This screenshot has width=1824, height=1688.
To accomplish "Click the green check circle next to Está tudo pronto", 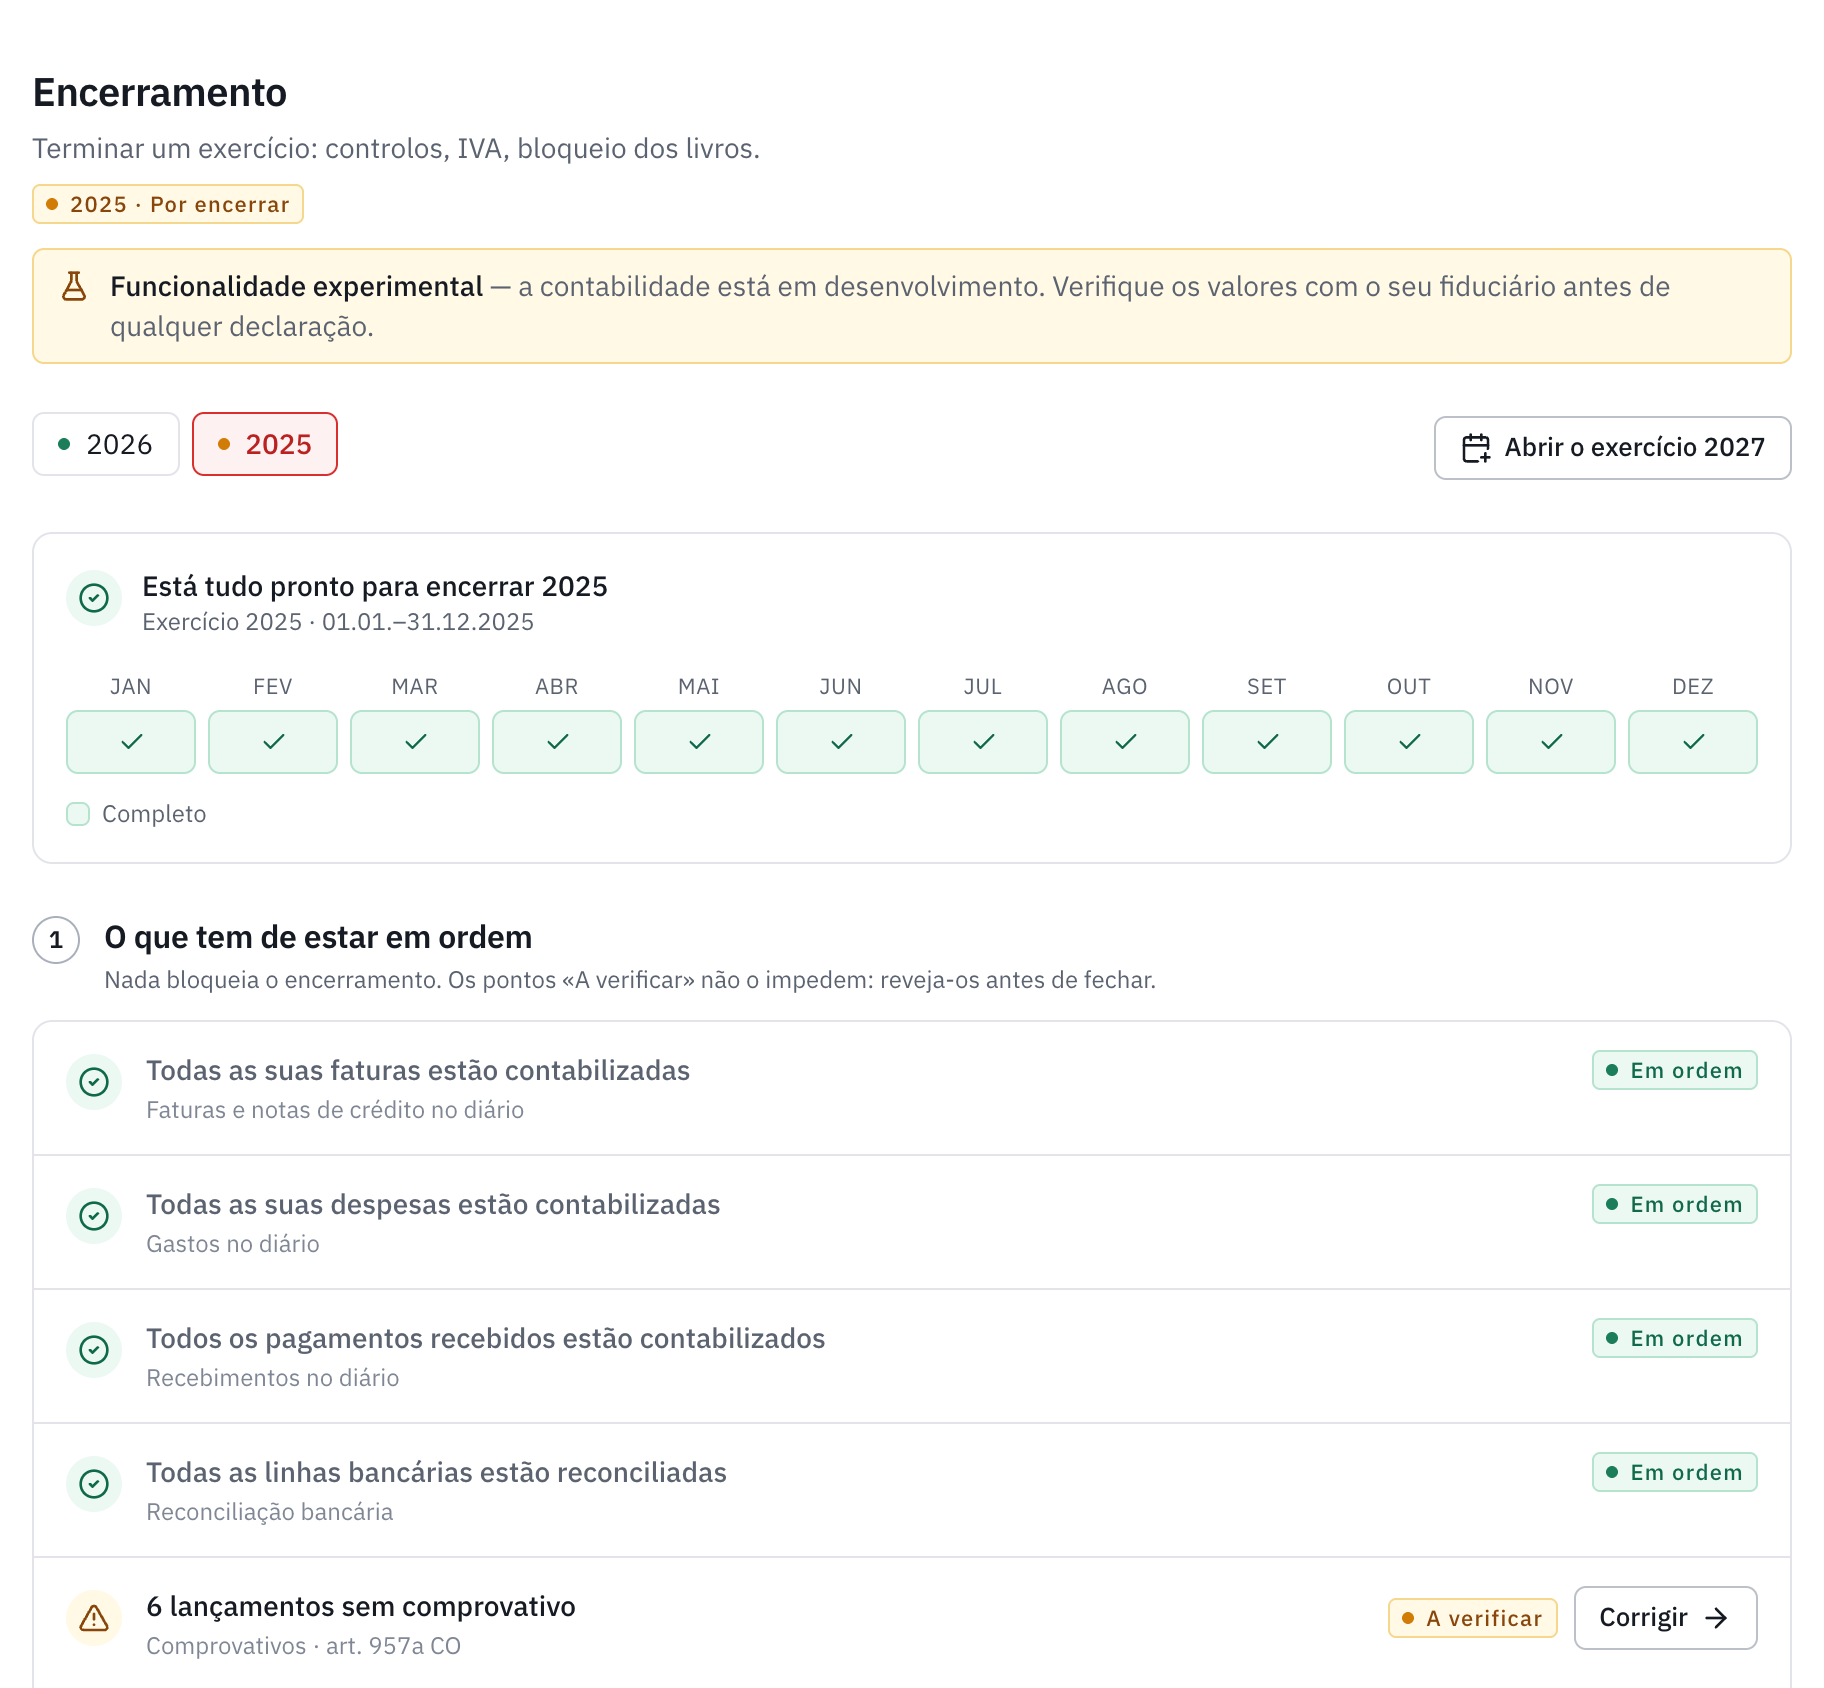I will pyautogui.click(x=94, y=598).
